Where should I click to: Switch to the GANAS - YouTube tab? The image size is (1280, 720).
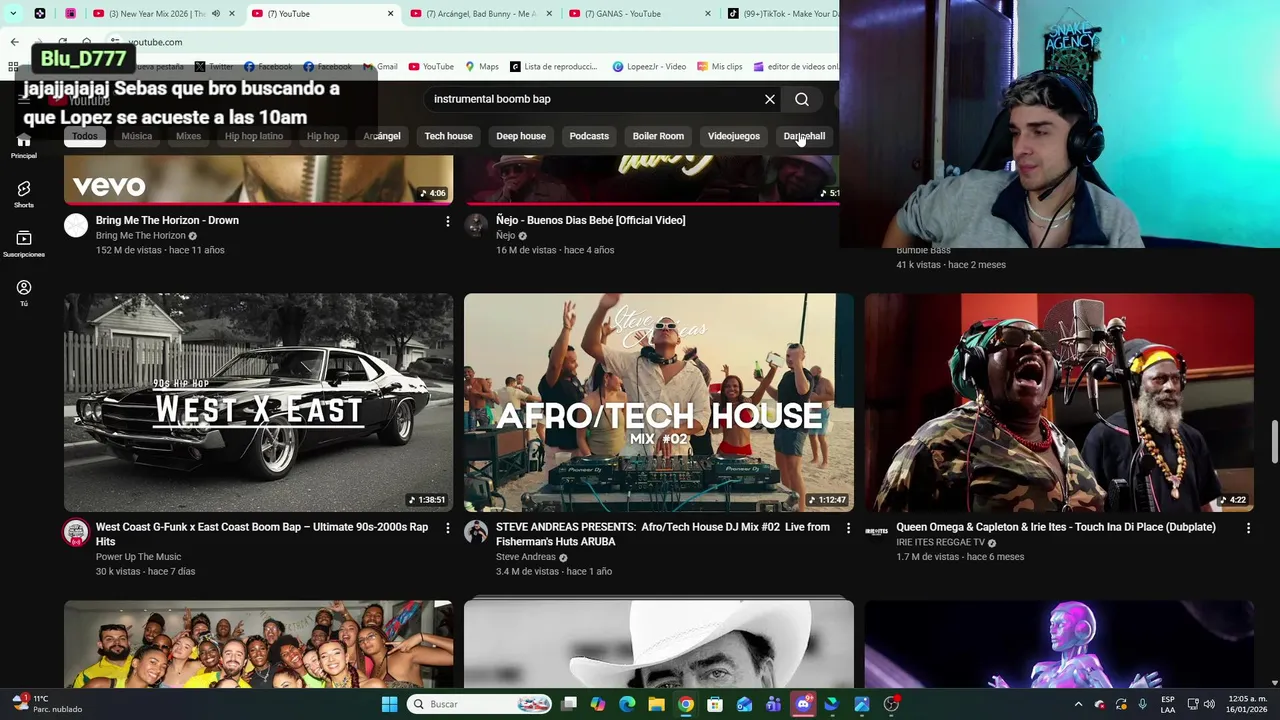(x=640, y=14)
